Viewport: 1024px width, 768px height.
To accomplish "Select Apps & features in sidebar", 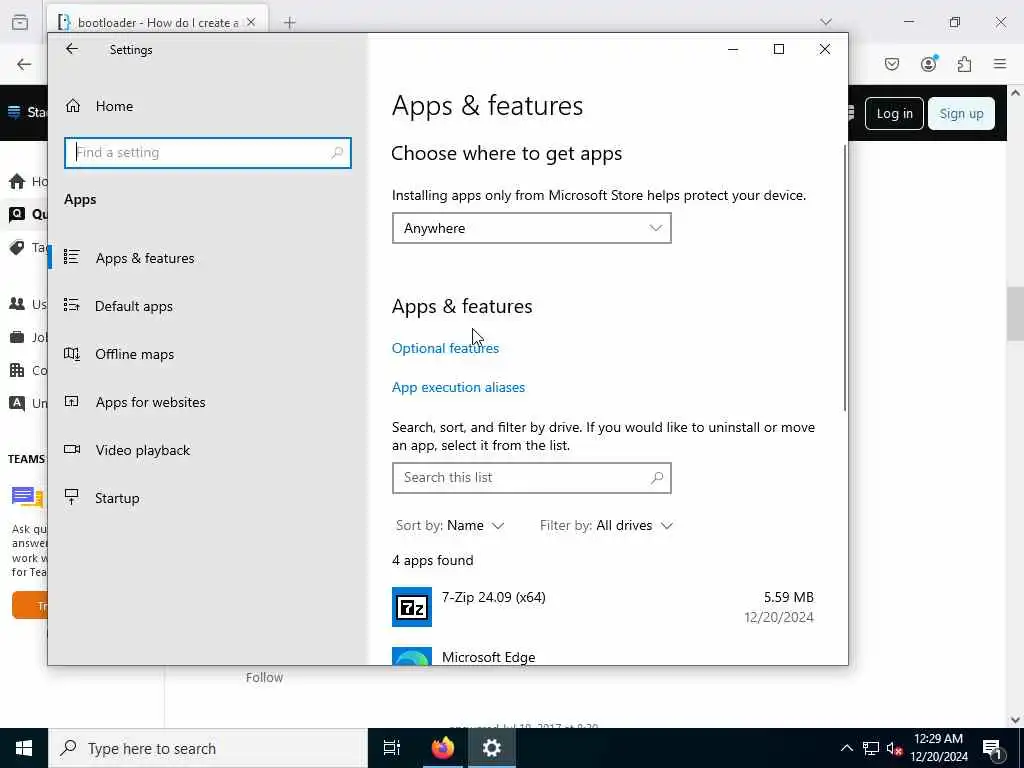I will (x=145, y=258).
